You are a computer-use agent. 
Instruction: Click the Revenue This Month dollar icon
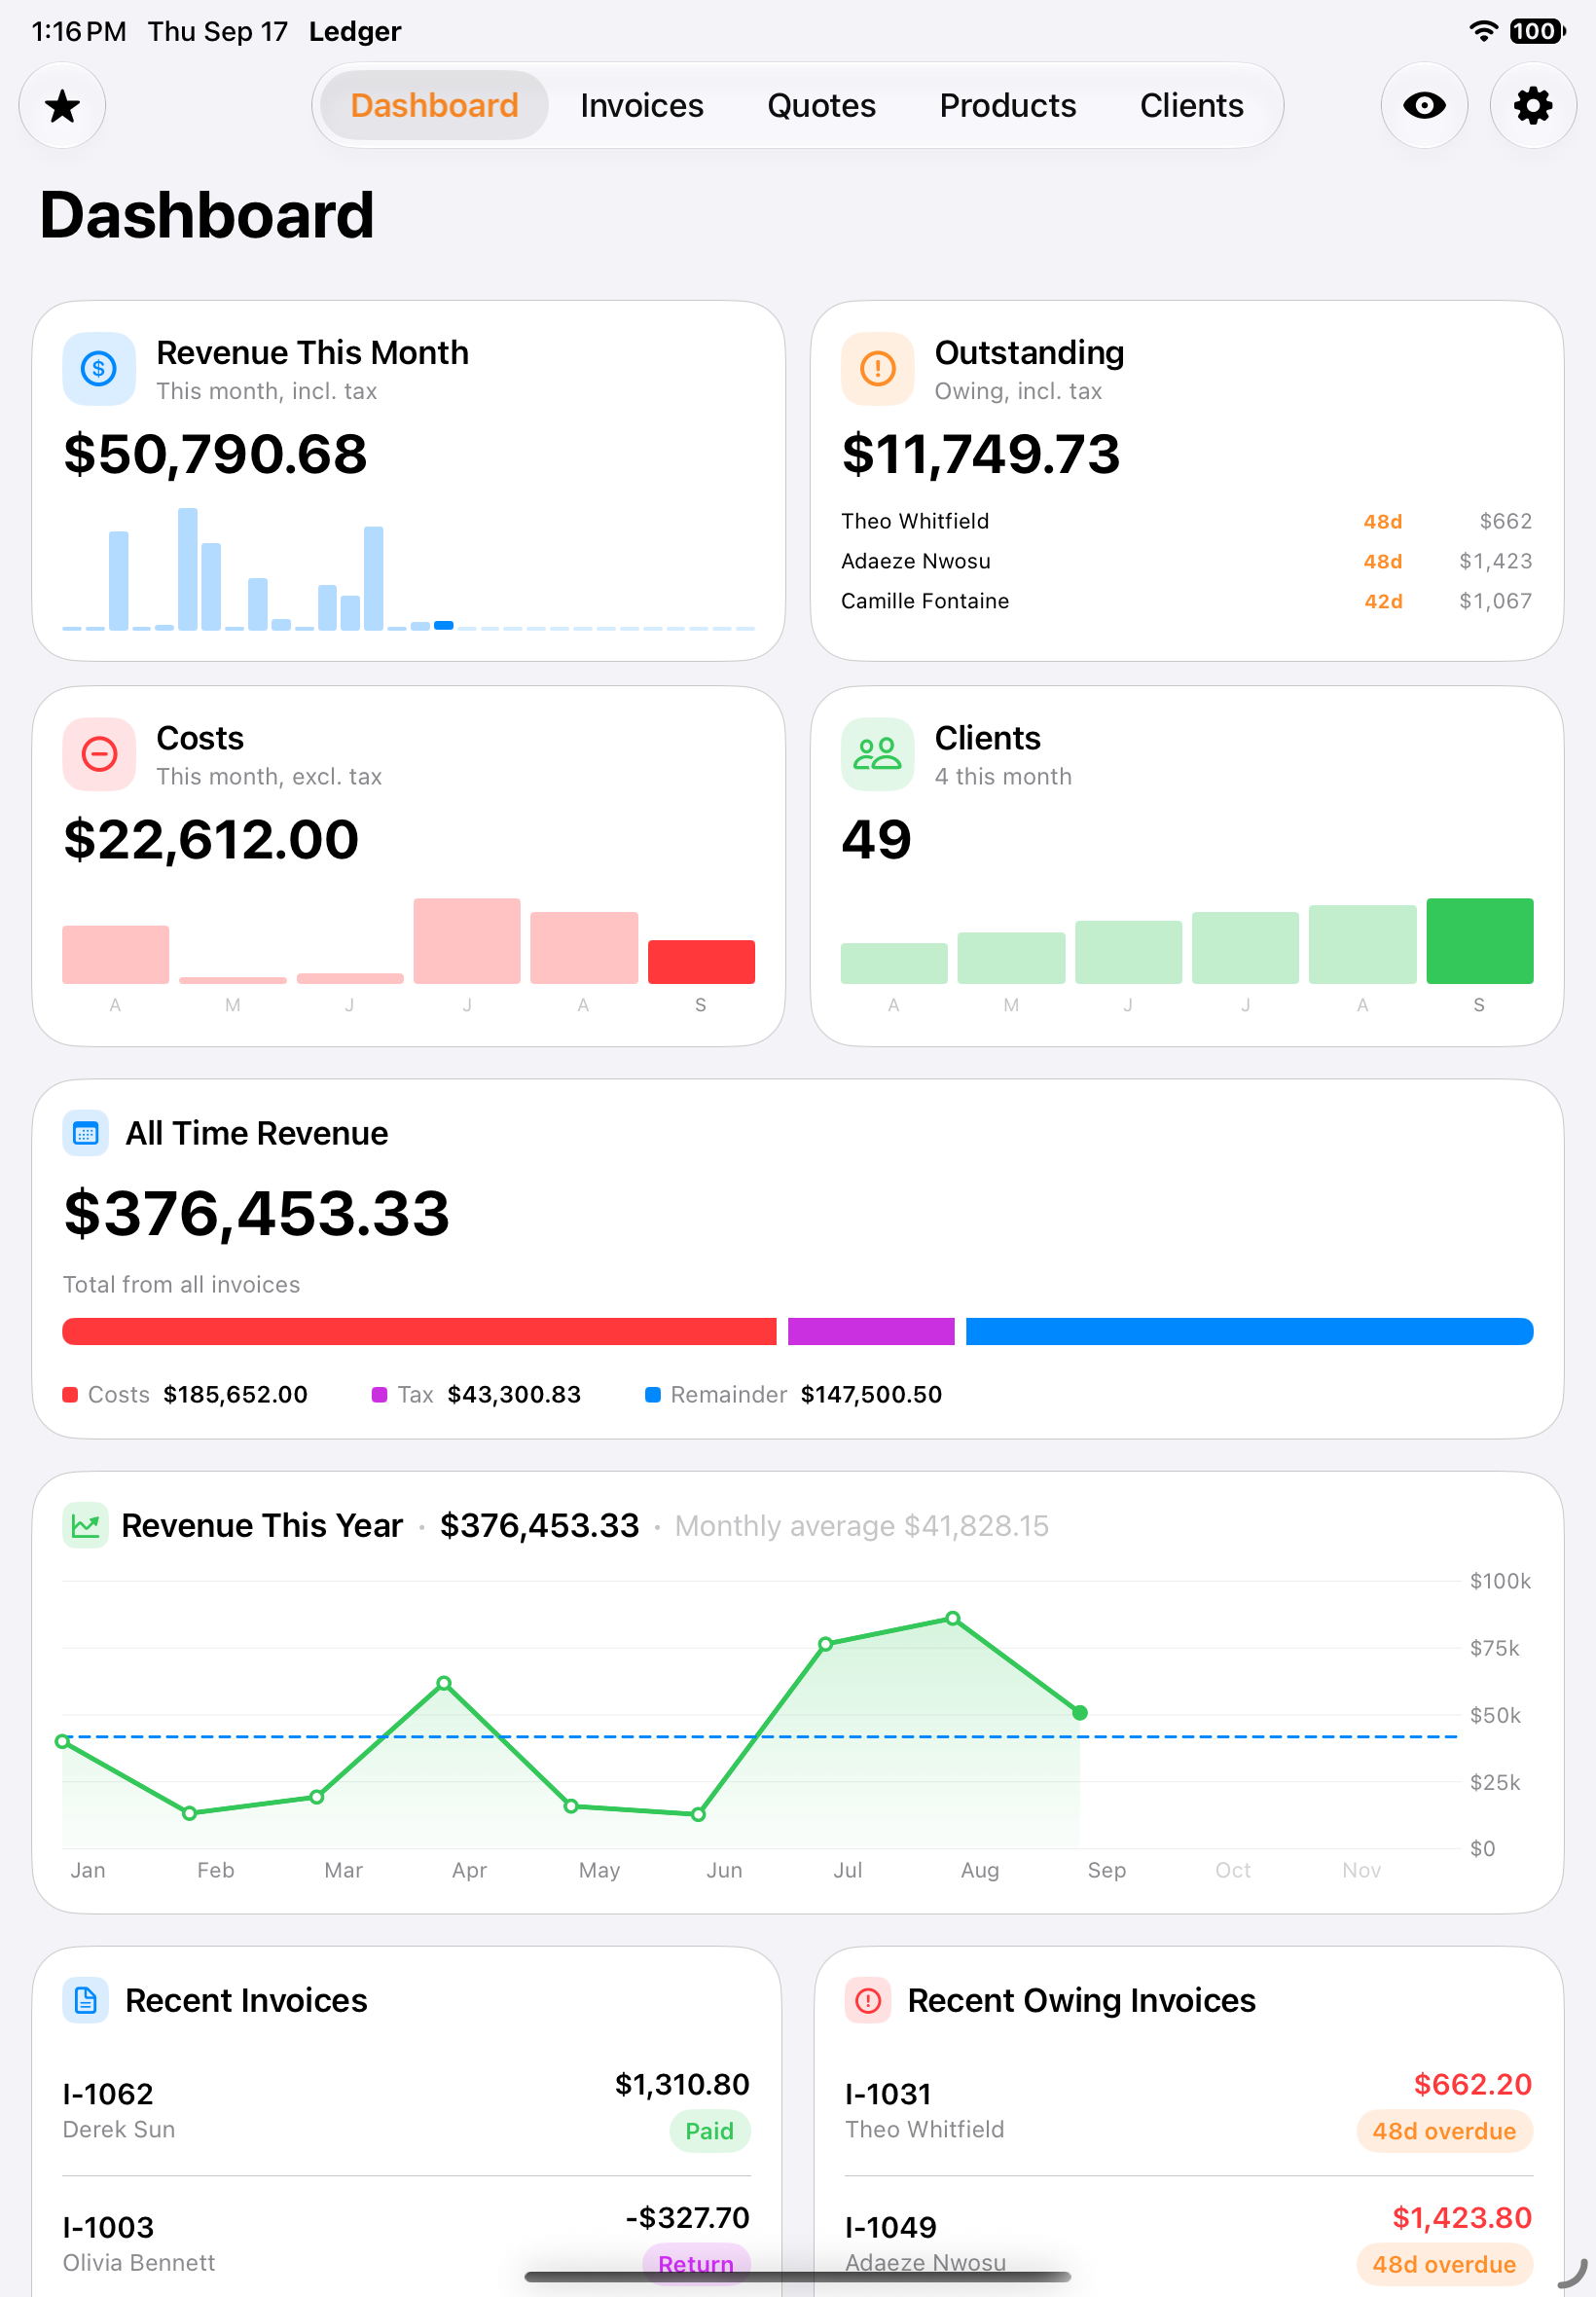point(99,369)
